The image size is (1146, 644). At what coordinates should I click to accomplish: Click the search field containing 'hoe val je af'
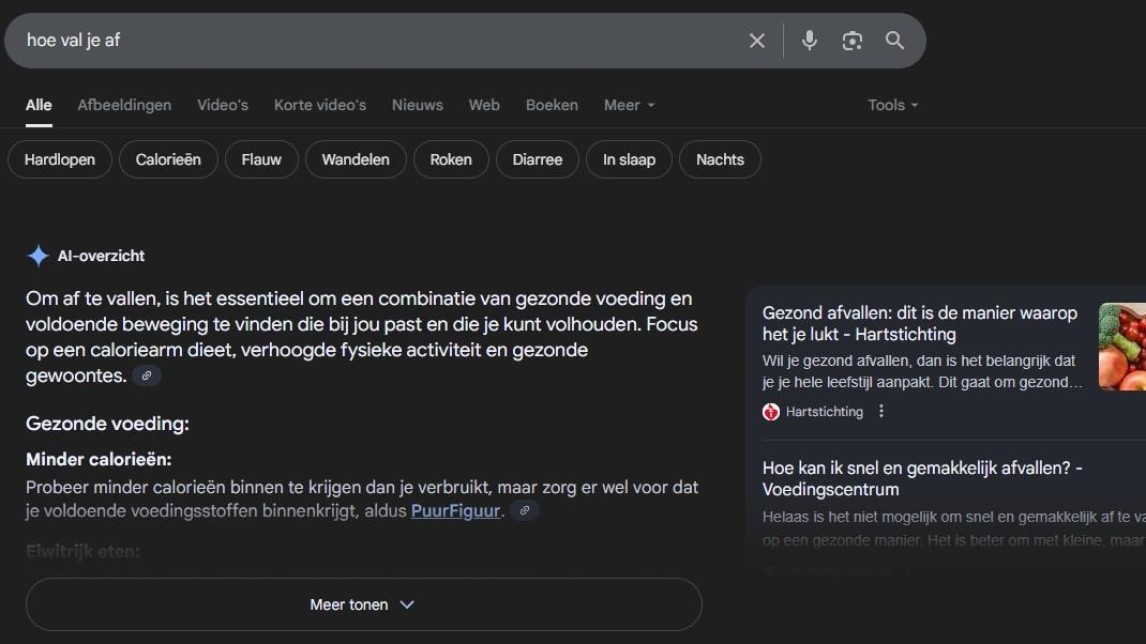(x=370, y=40)
